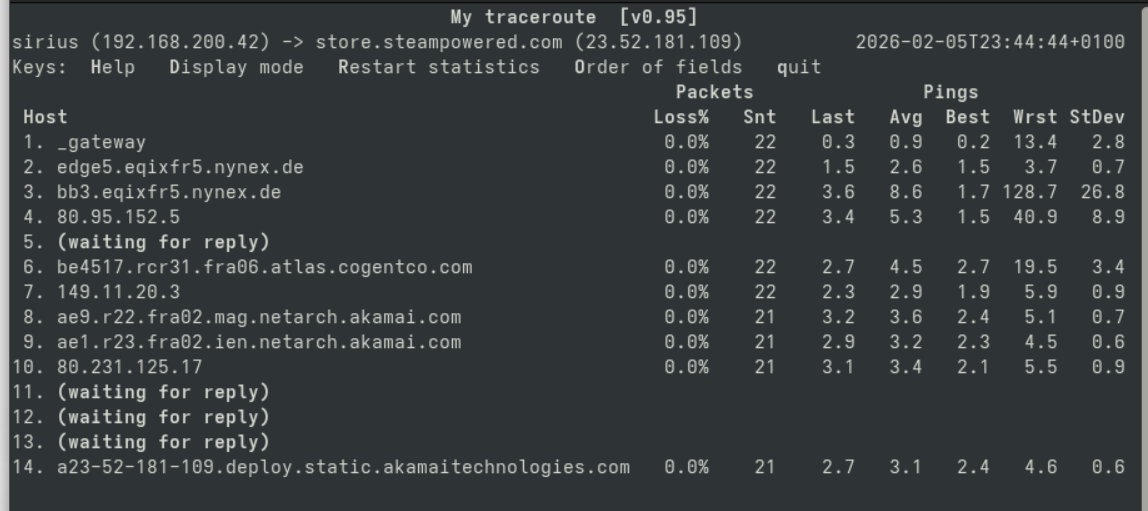Click quit in the keys bar
The width and height of the screenshot is (1148, 511).
[x=799, y=68]
